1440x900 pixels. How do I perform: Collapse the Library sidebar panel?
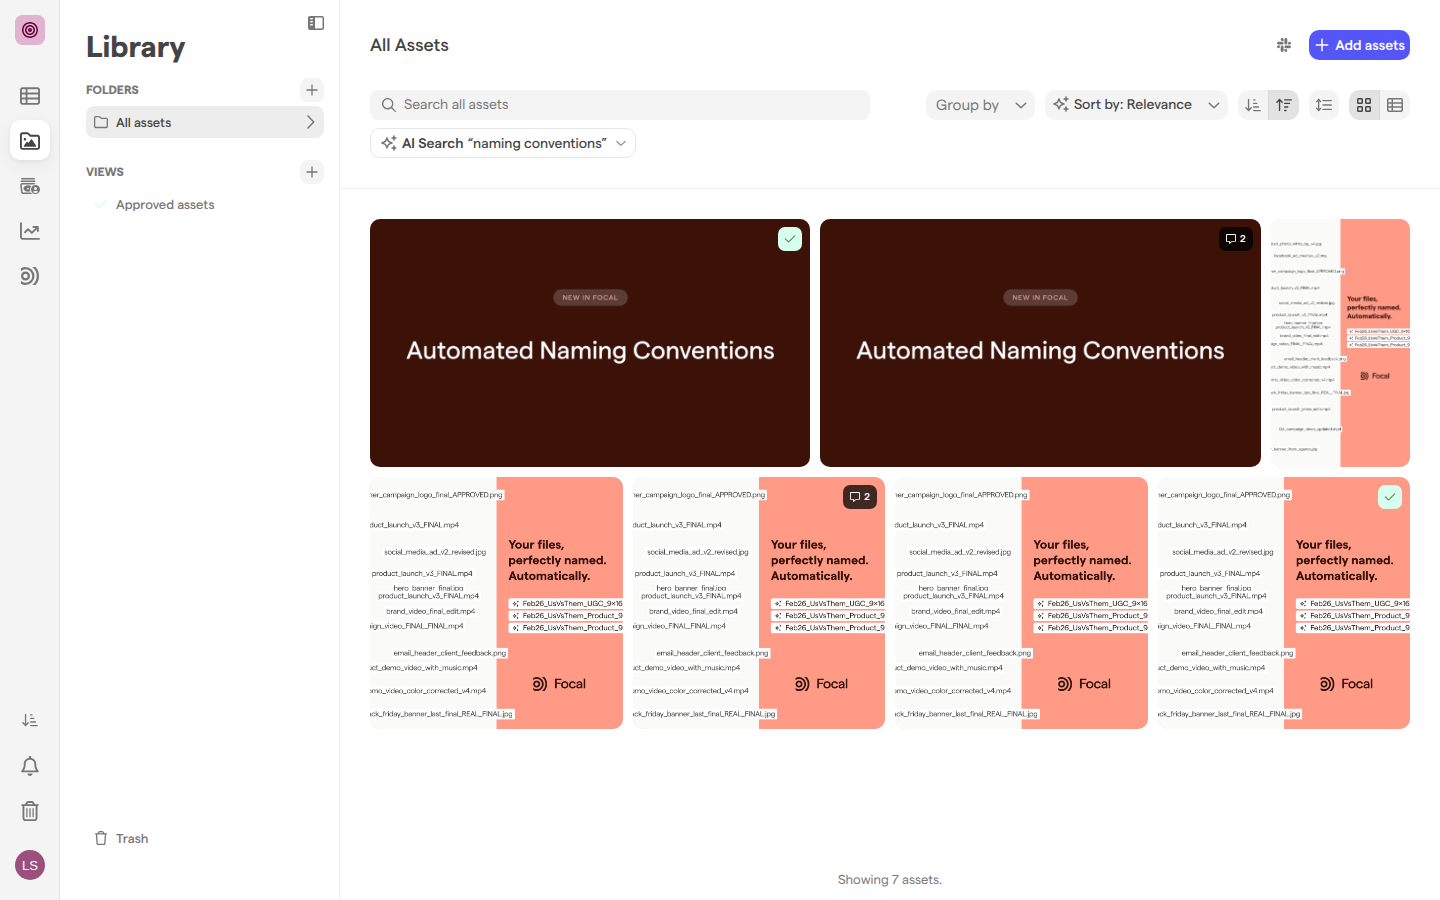pyautogui.click(x=316, y=23)
